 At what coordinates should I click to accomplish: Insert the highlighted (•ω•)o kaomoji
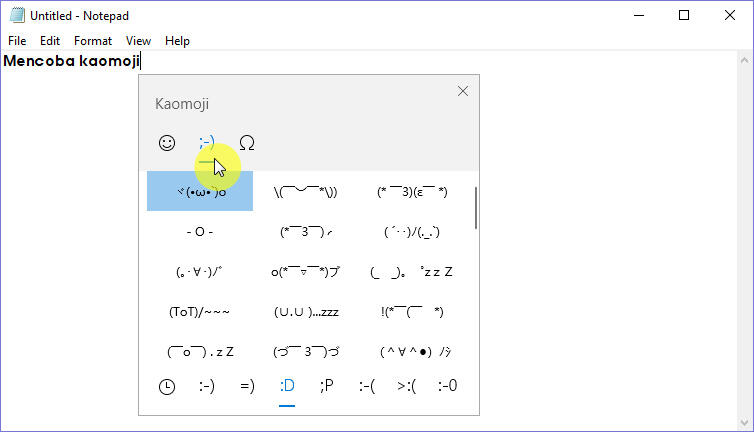point(200,191)
